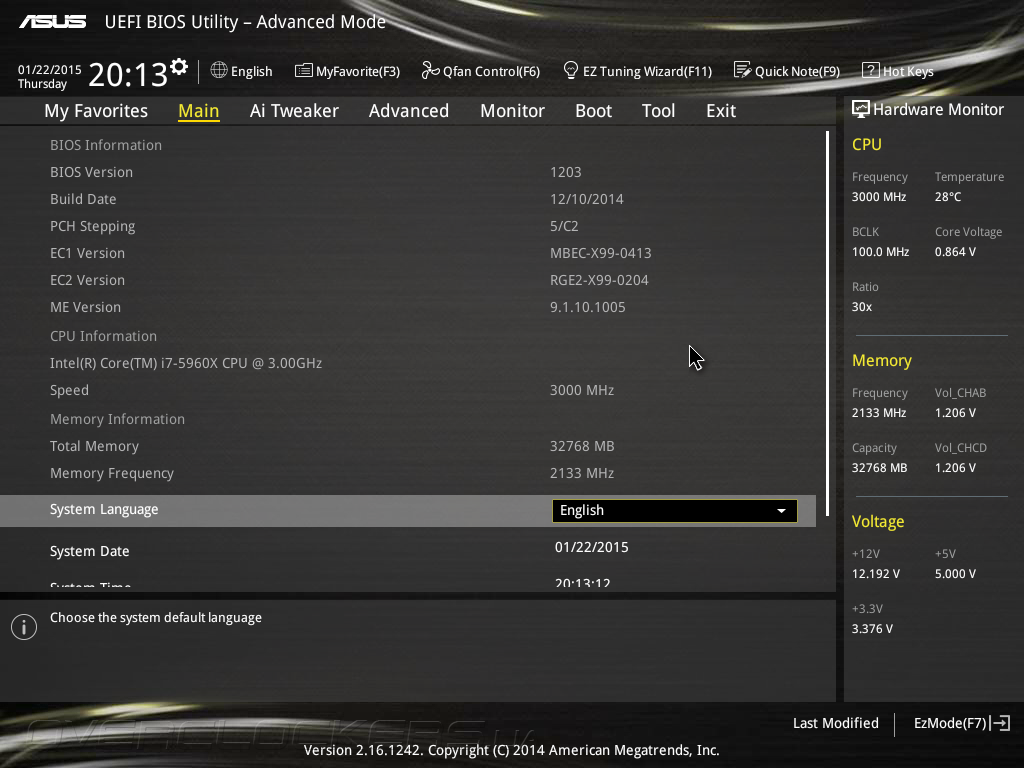Screen dimensions: 1024x768
Task: Open MyFavorite(F3) list icon
Action: pyautogui.click(x=303, y=71)
